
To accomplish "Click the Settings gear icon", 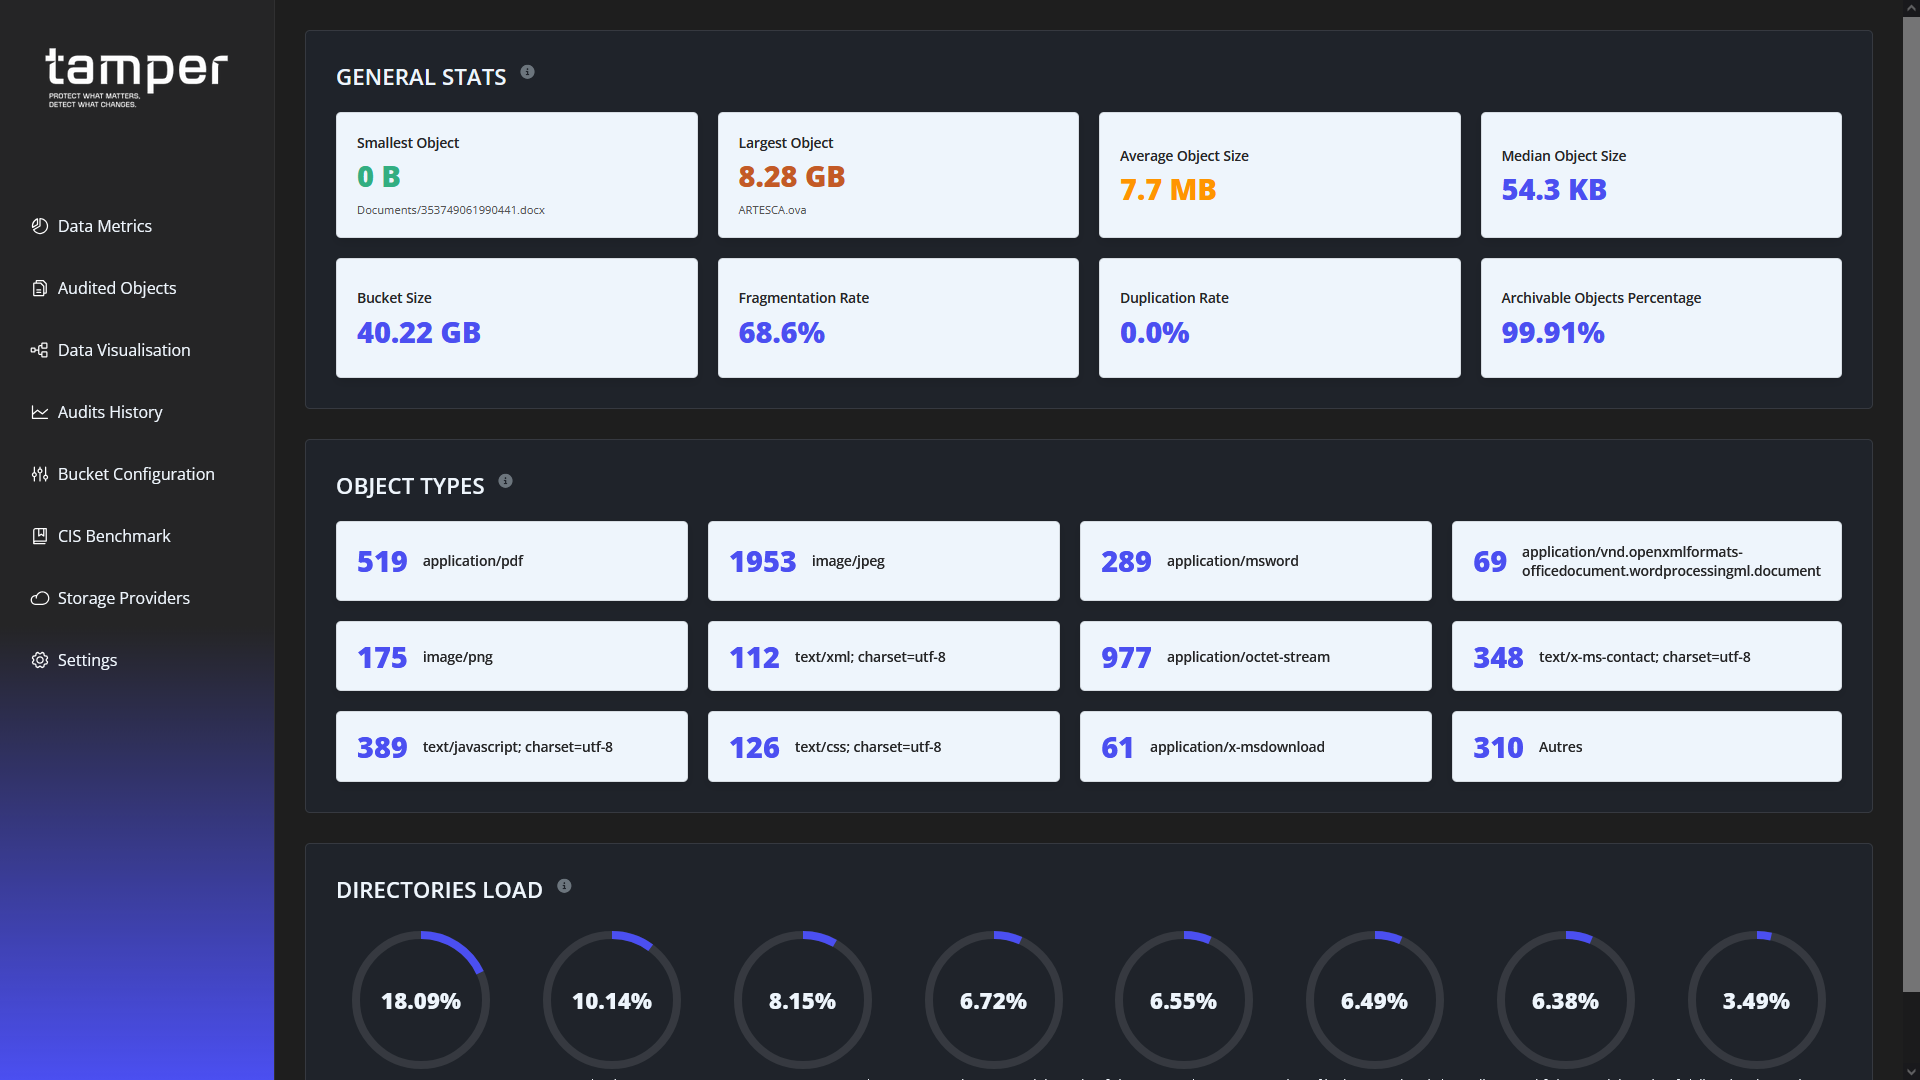I will [40, 660].
